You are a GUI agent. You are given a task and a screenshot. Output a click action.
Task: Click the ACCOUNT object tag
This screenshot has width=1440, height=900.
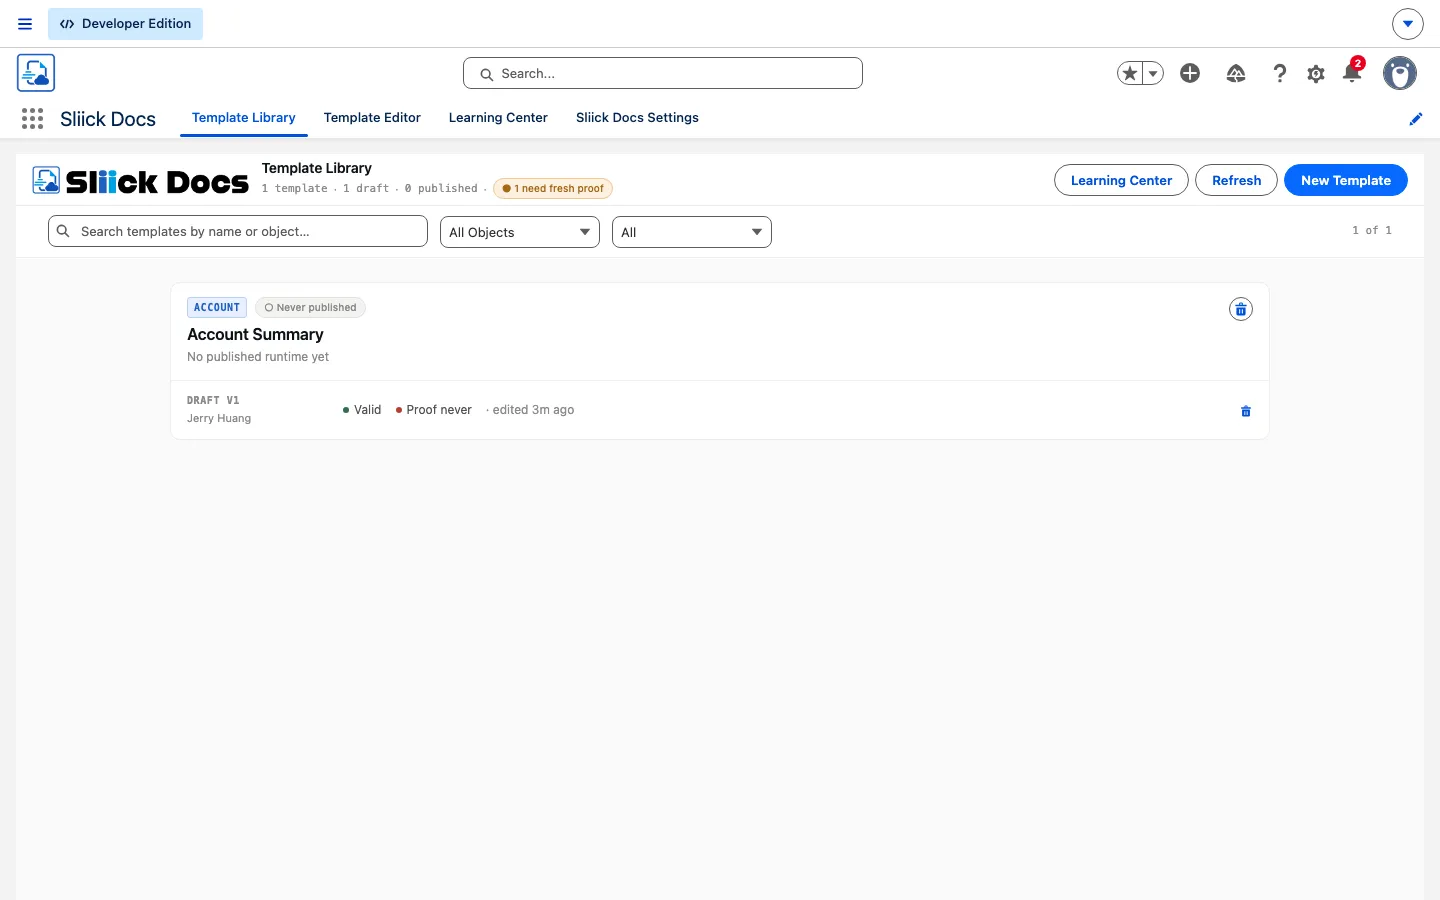[217, 307]
